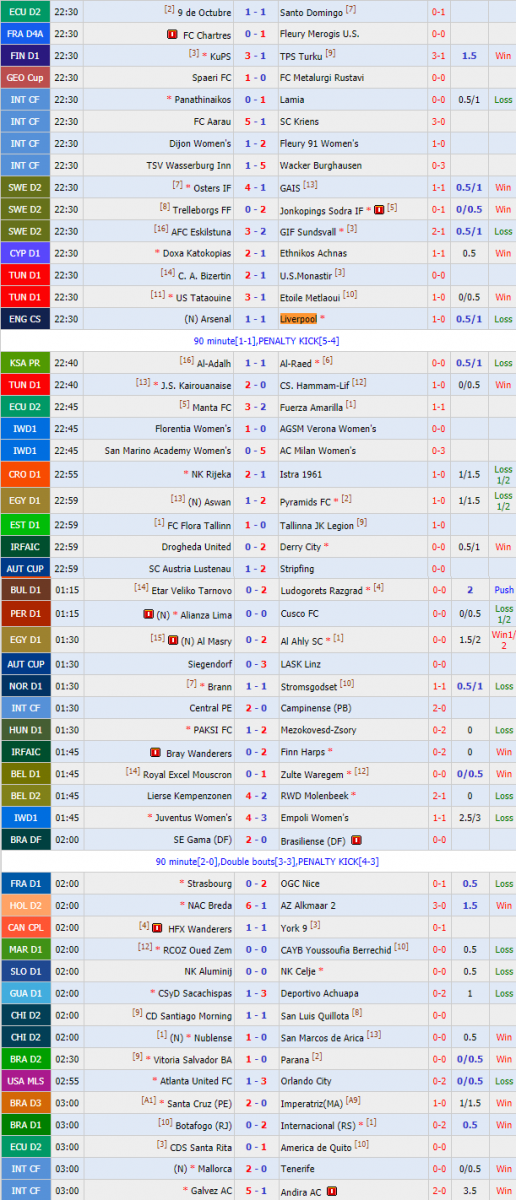
Task: Select the red card icon by HFX Wanderers
Action: (159, 928)
